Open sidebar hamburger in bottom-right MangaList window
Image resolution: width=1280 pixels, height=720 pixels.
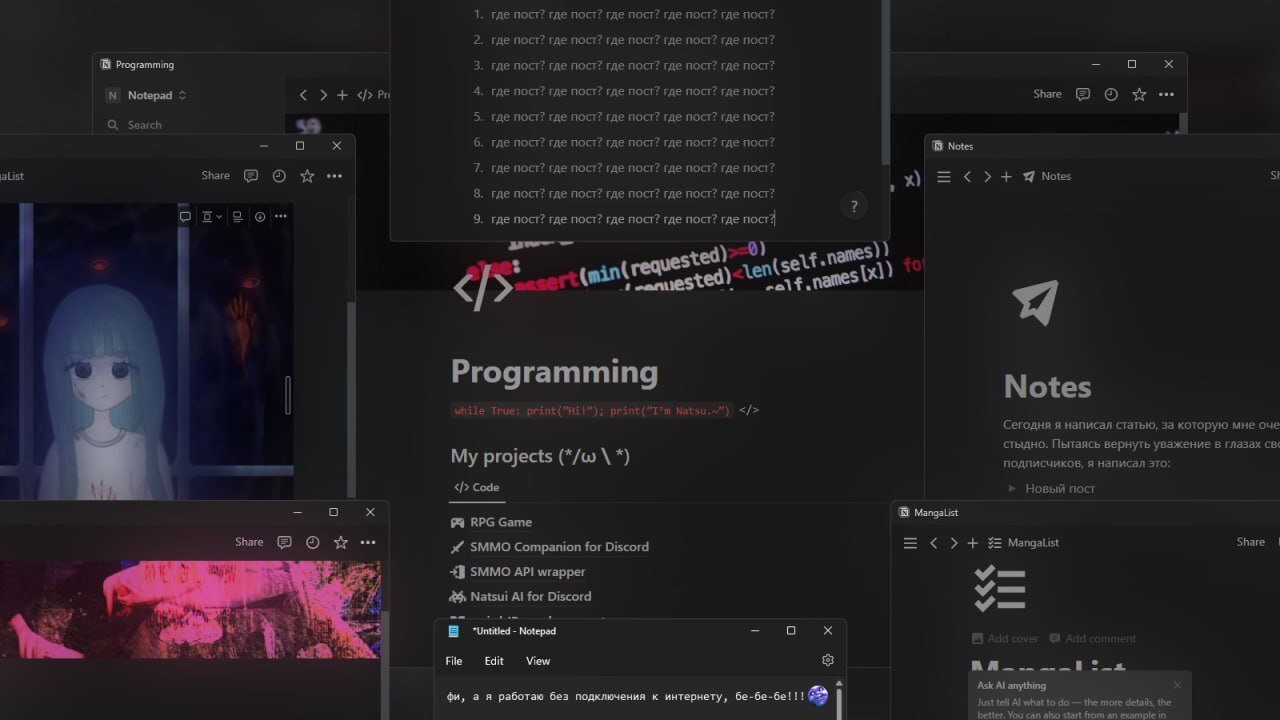pyautogui.click(x=910, y=542)
